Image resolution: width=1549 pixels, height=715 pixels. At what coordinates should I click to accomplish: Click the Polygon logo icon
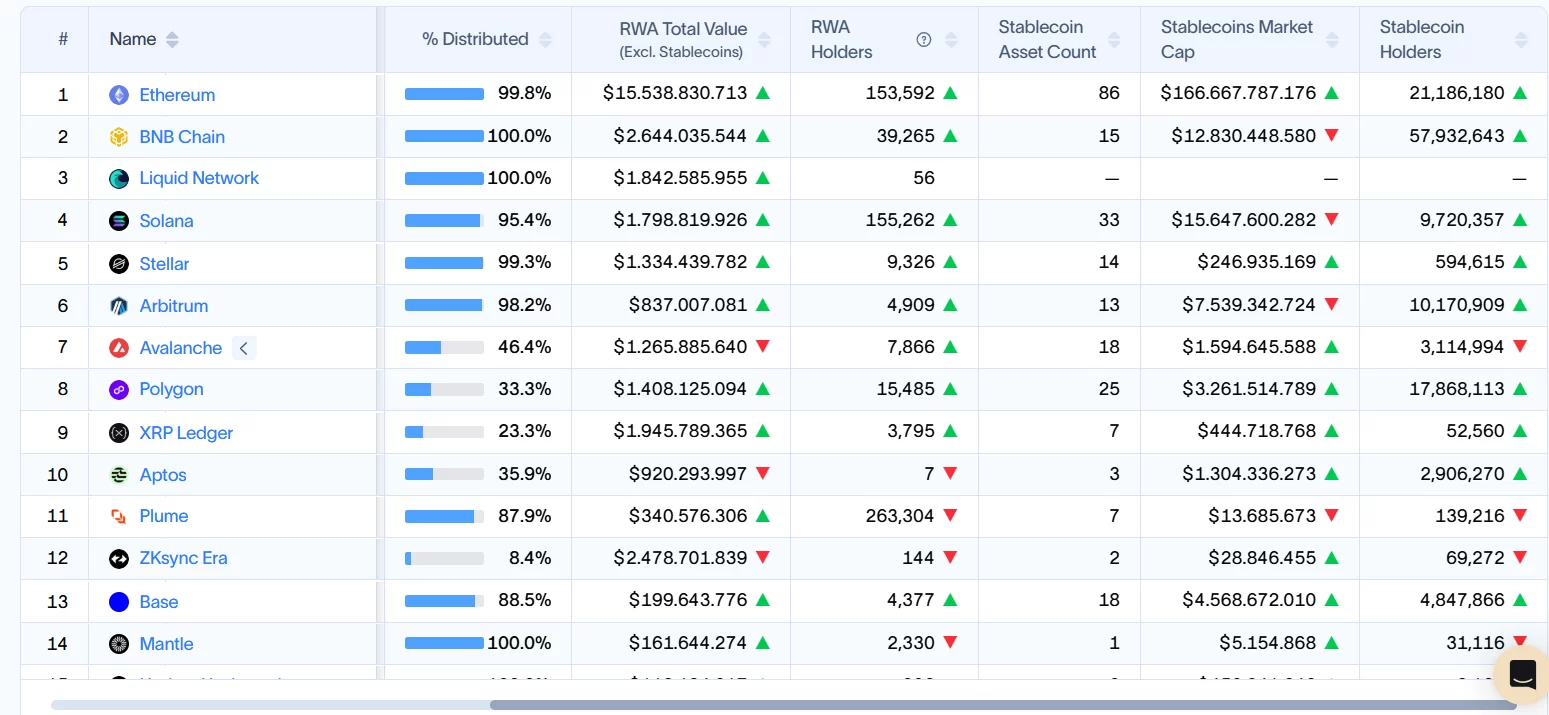tap(119, 390)
